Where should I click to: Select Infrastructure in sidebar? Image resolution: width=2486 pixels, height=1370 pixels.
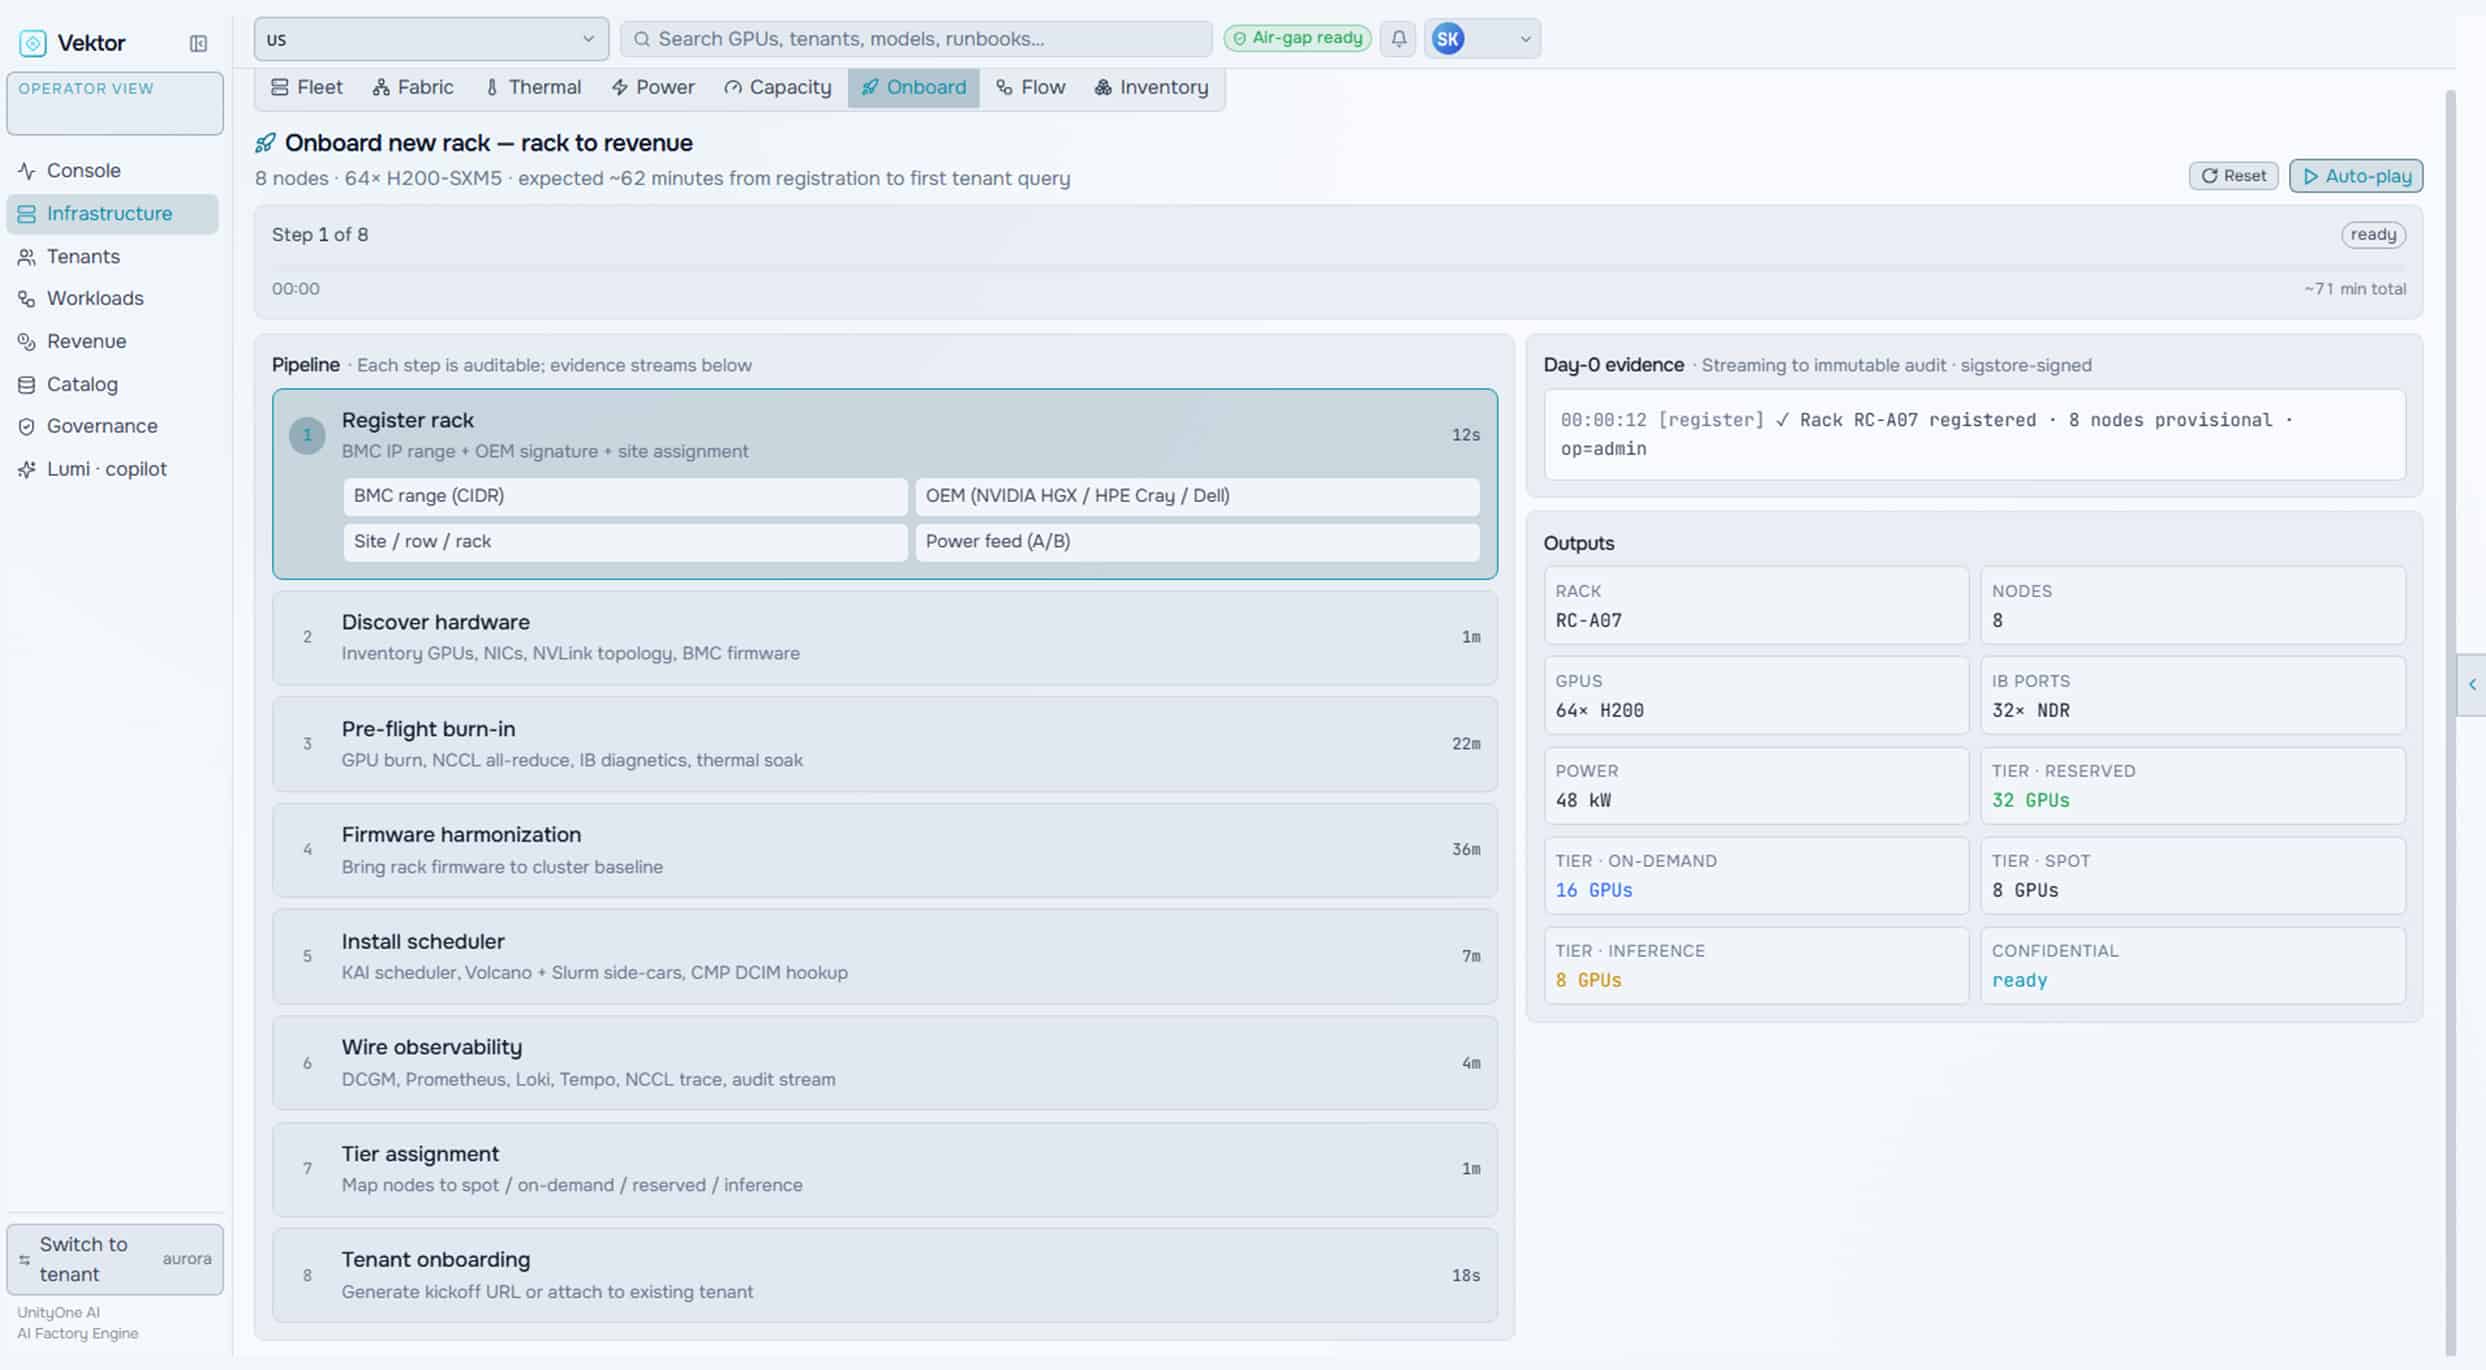(112, 214)
